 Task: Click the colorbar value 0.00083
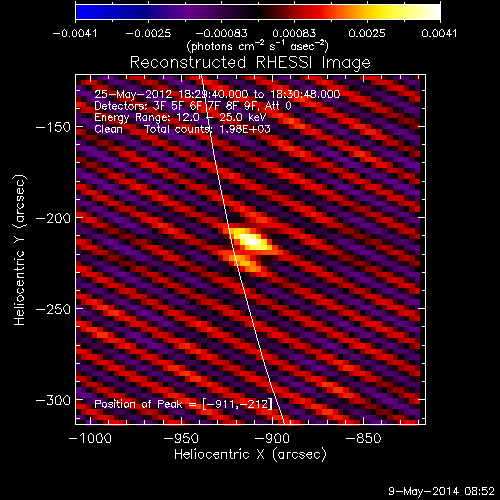click(x=294, y=33)
